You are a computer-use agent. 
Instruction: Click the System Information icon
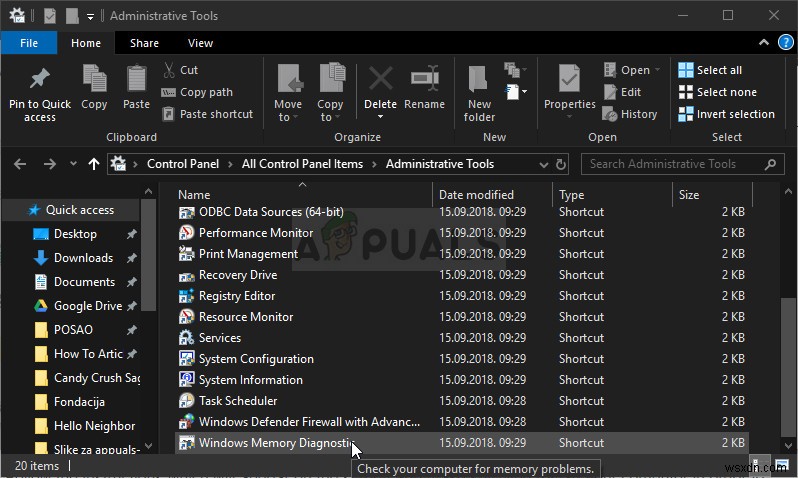coord(186,379)
